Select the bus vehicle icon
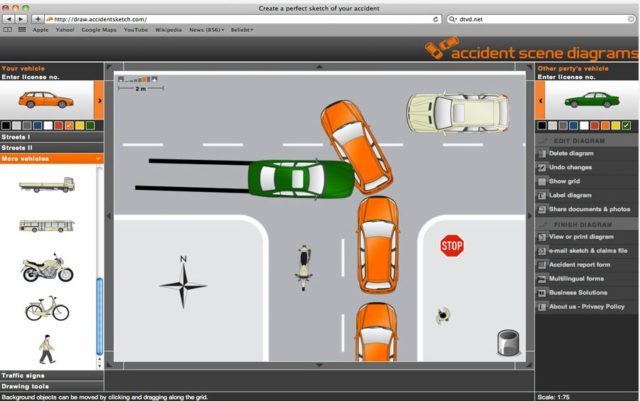 (47, 225)
